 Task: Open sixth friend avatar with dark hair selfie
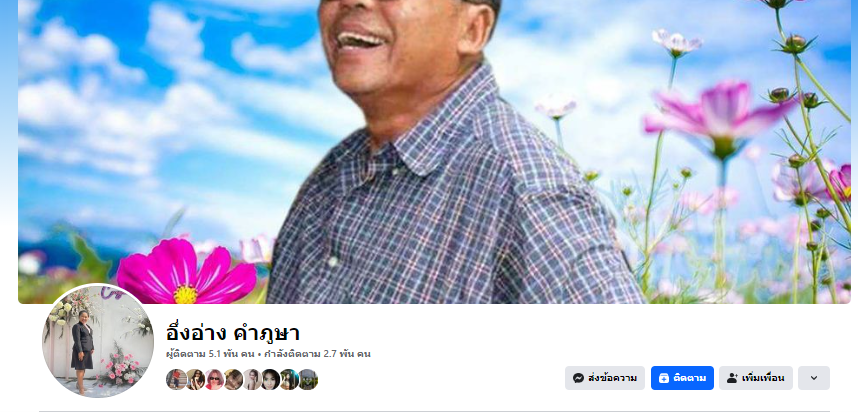coord(270,379)
